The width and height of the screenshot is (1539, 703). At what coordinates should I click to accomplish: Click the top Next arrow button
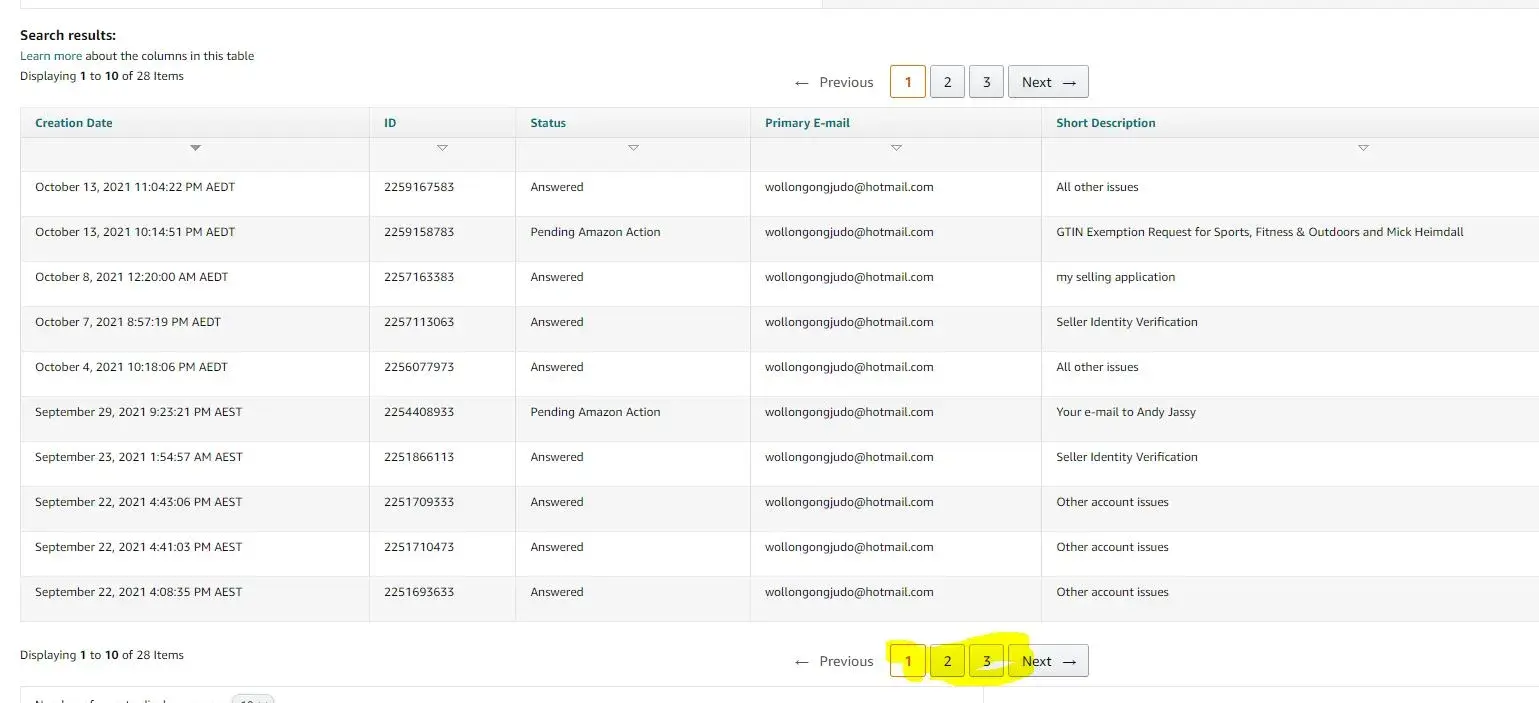pyautogui.click(x=1048, y=82)
